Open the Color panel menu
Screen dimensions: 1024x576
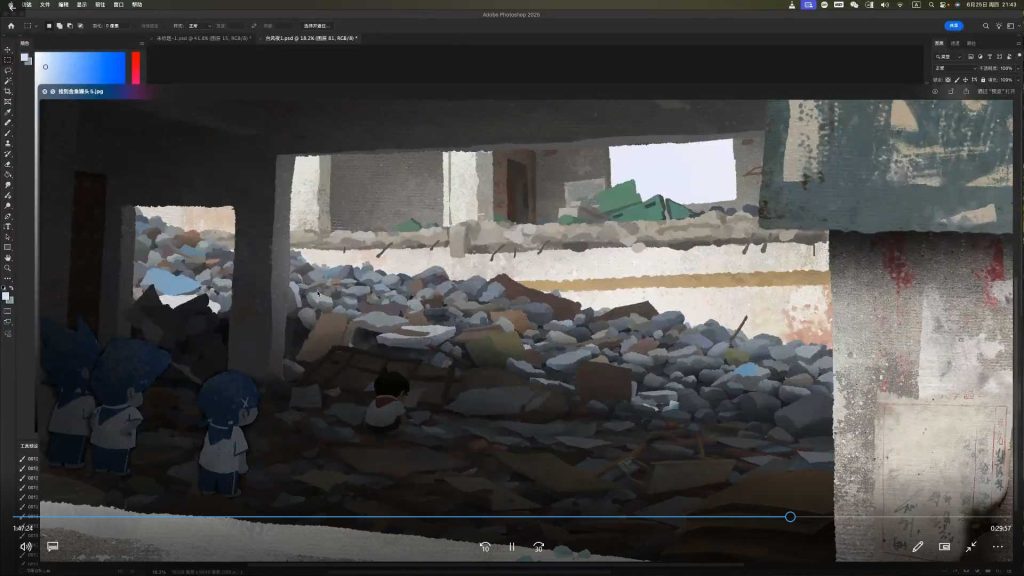(x=142, y=43)
